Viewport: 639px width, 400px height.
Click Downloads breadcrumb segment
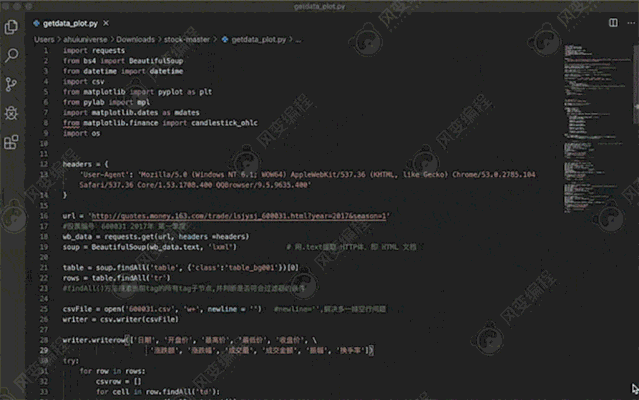135,40
